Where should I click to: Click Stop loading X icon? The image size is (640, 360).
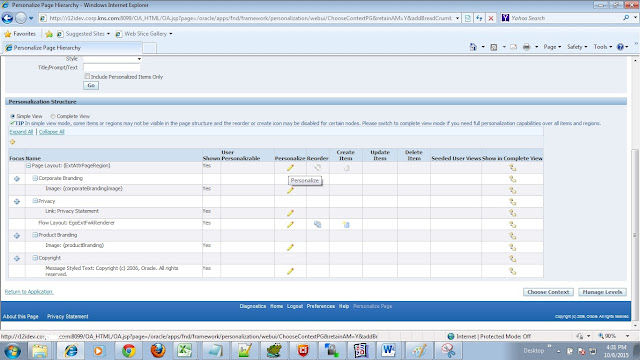pyautogui.click(x=491, y=18)
